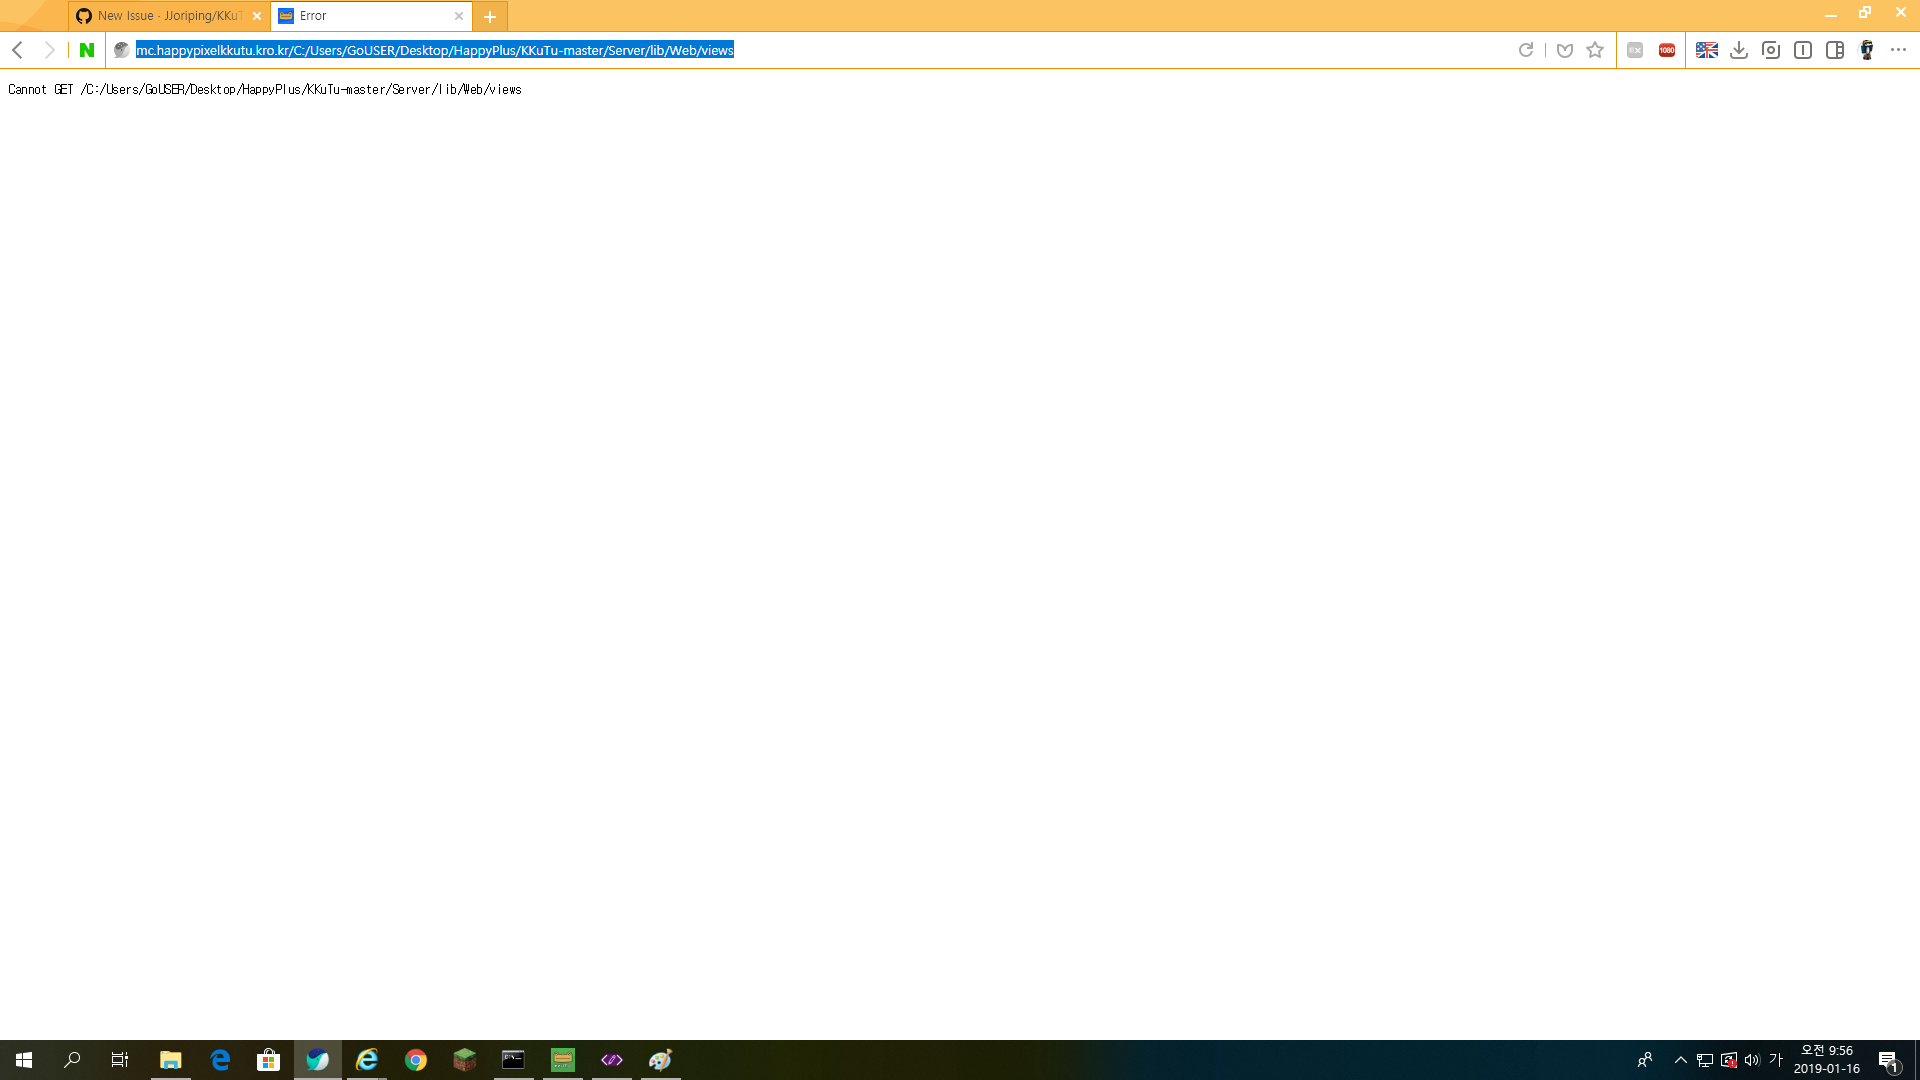Close the Error tab
This screenshot has height=1080, width=1920.
[x=459, y=16]
